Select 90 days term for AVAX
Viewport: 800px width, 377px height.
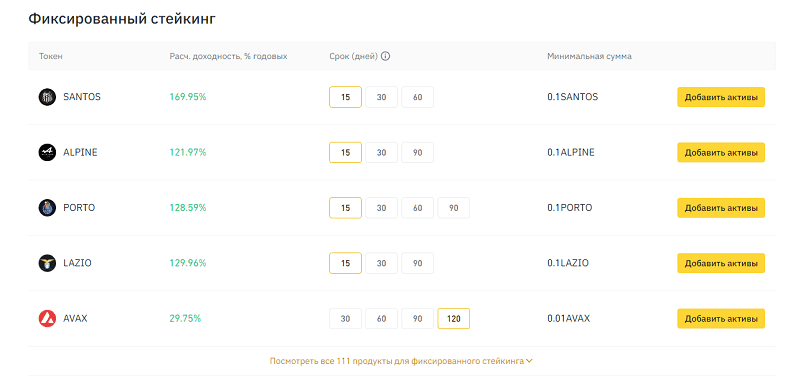tap(417, 319)
